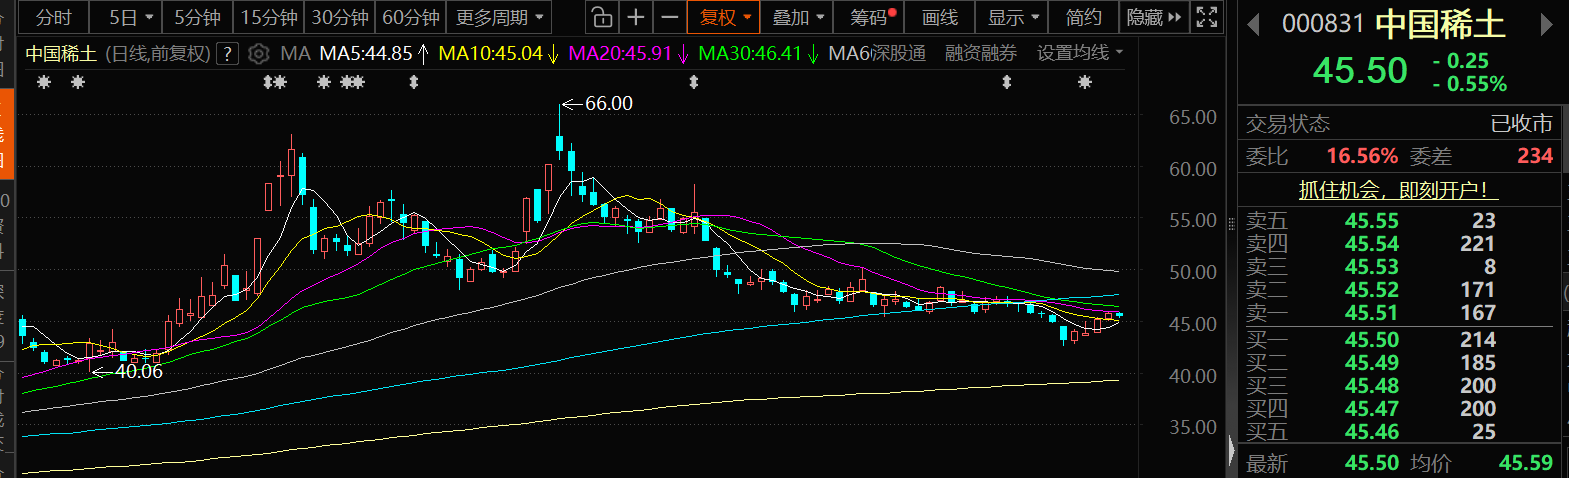The image size is (1569, 478).
Task: Select the 30分钟 period tab
Action: (340, 17)
